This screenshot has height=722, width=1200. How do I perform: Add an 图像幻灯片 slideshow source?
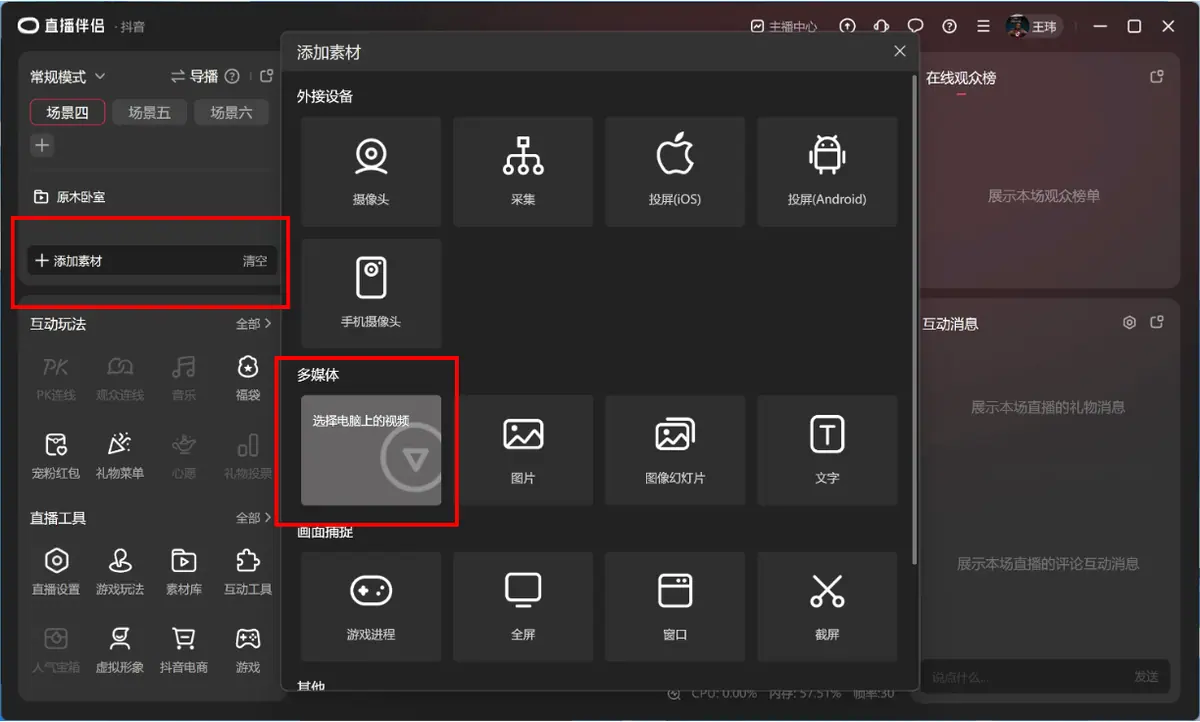[x=675, y=450]
